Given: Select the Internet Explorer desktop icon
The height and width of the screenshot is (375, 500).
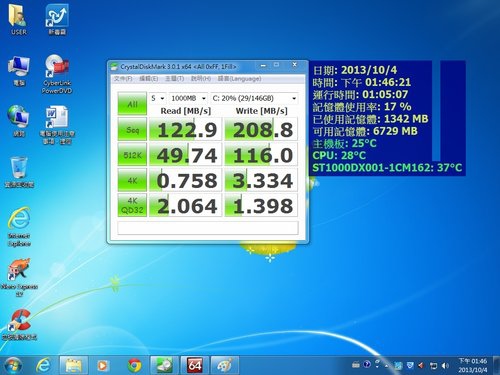Looking at the screenshot, I should 19,227.
